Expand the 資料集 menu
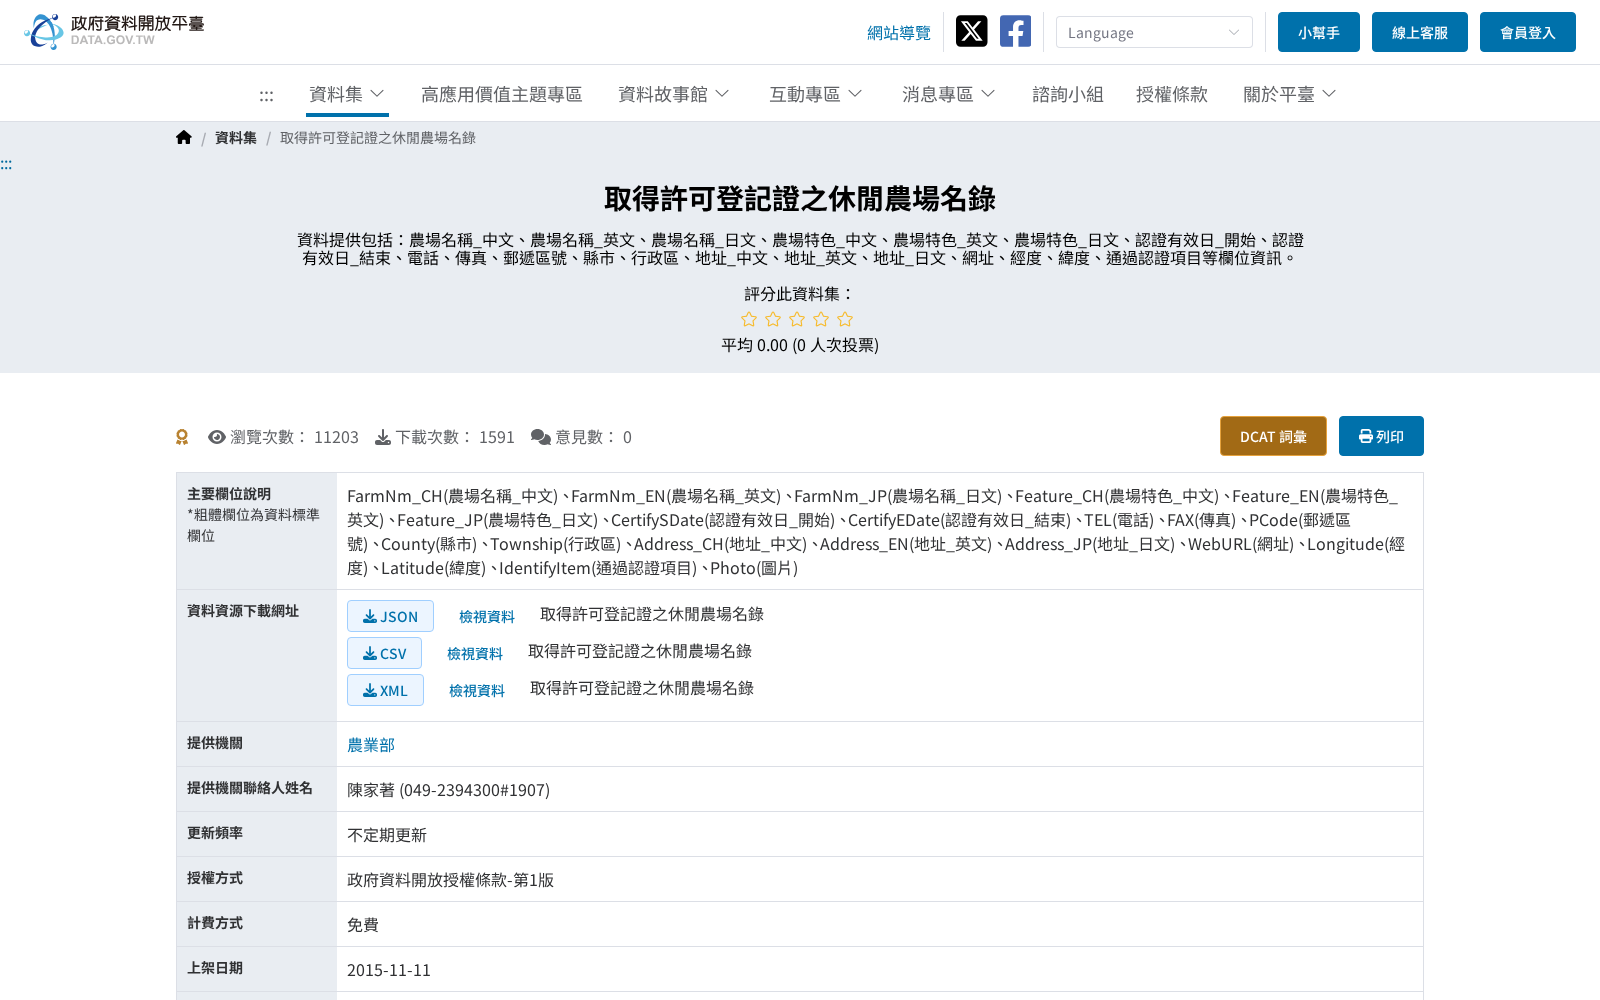Screen dimensions: 1600x1000 click(347, 94)
